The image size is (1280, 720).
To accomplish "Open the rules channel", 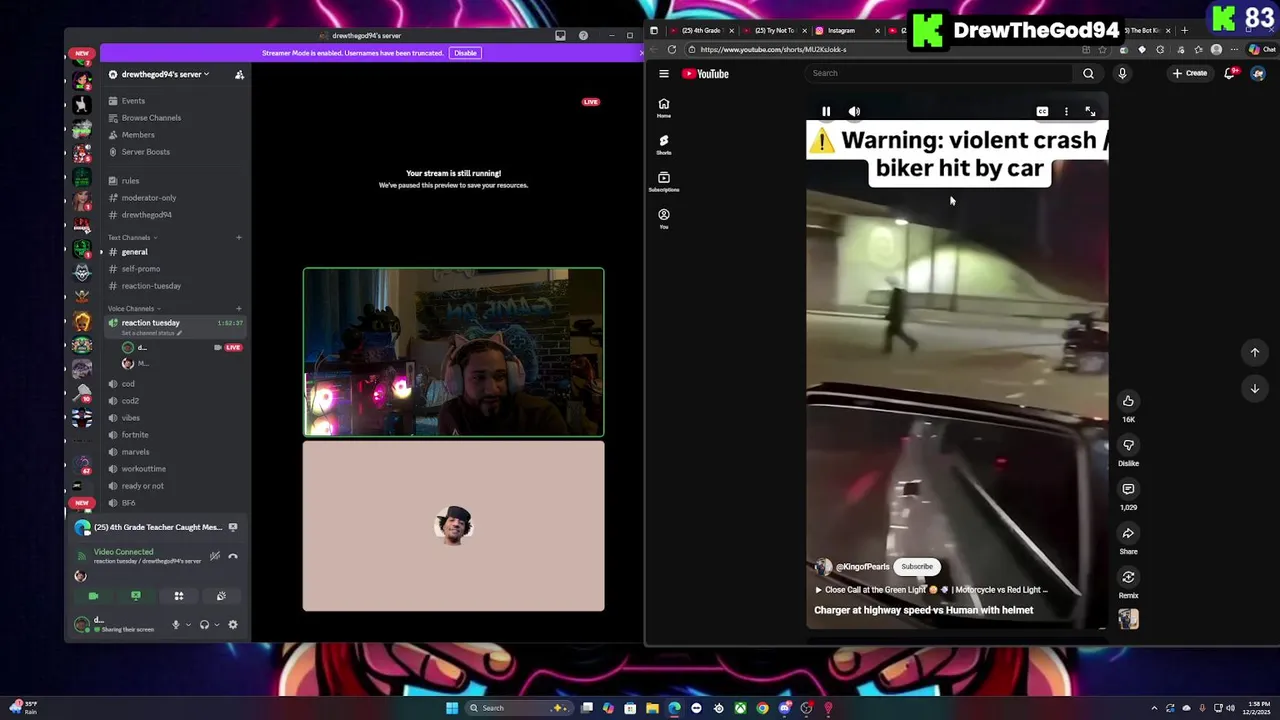I will [130, 181].
